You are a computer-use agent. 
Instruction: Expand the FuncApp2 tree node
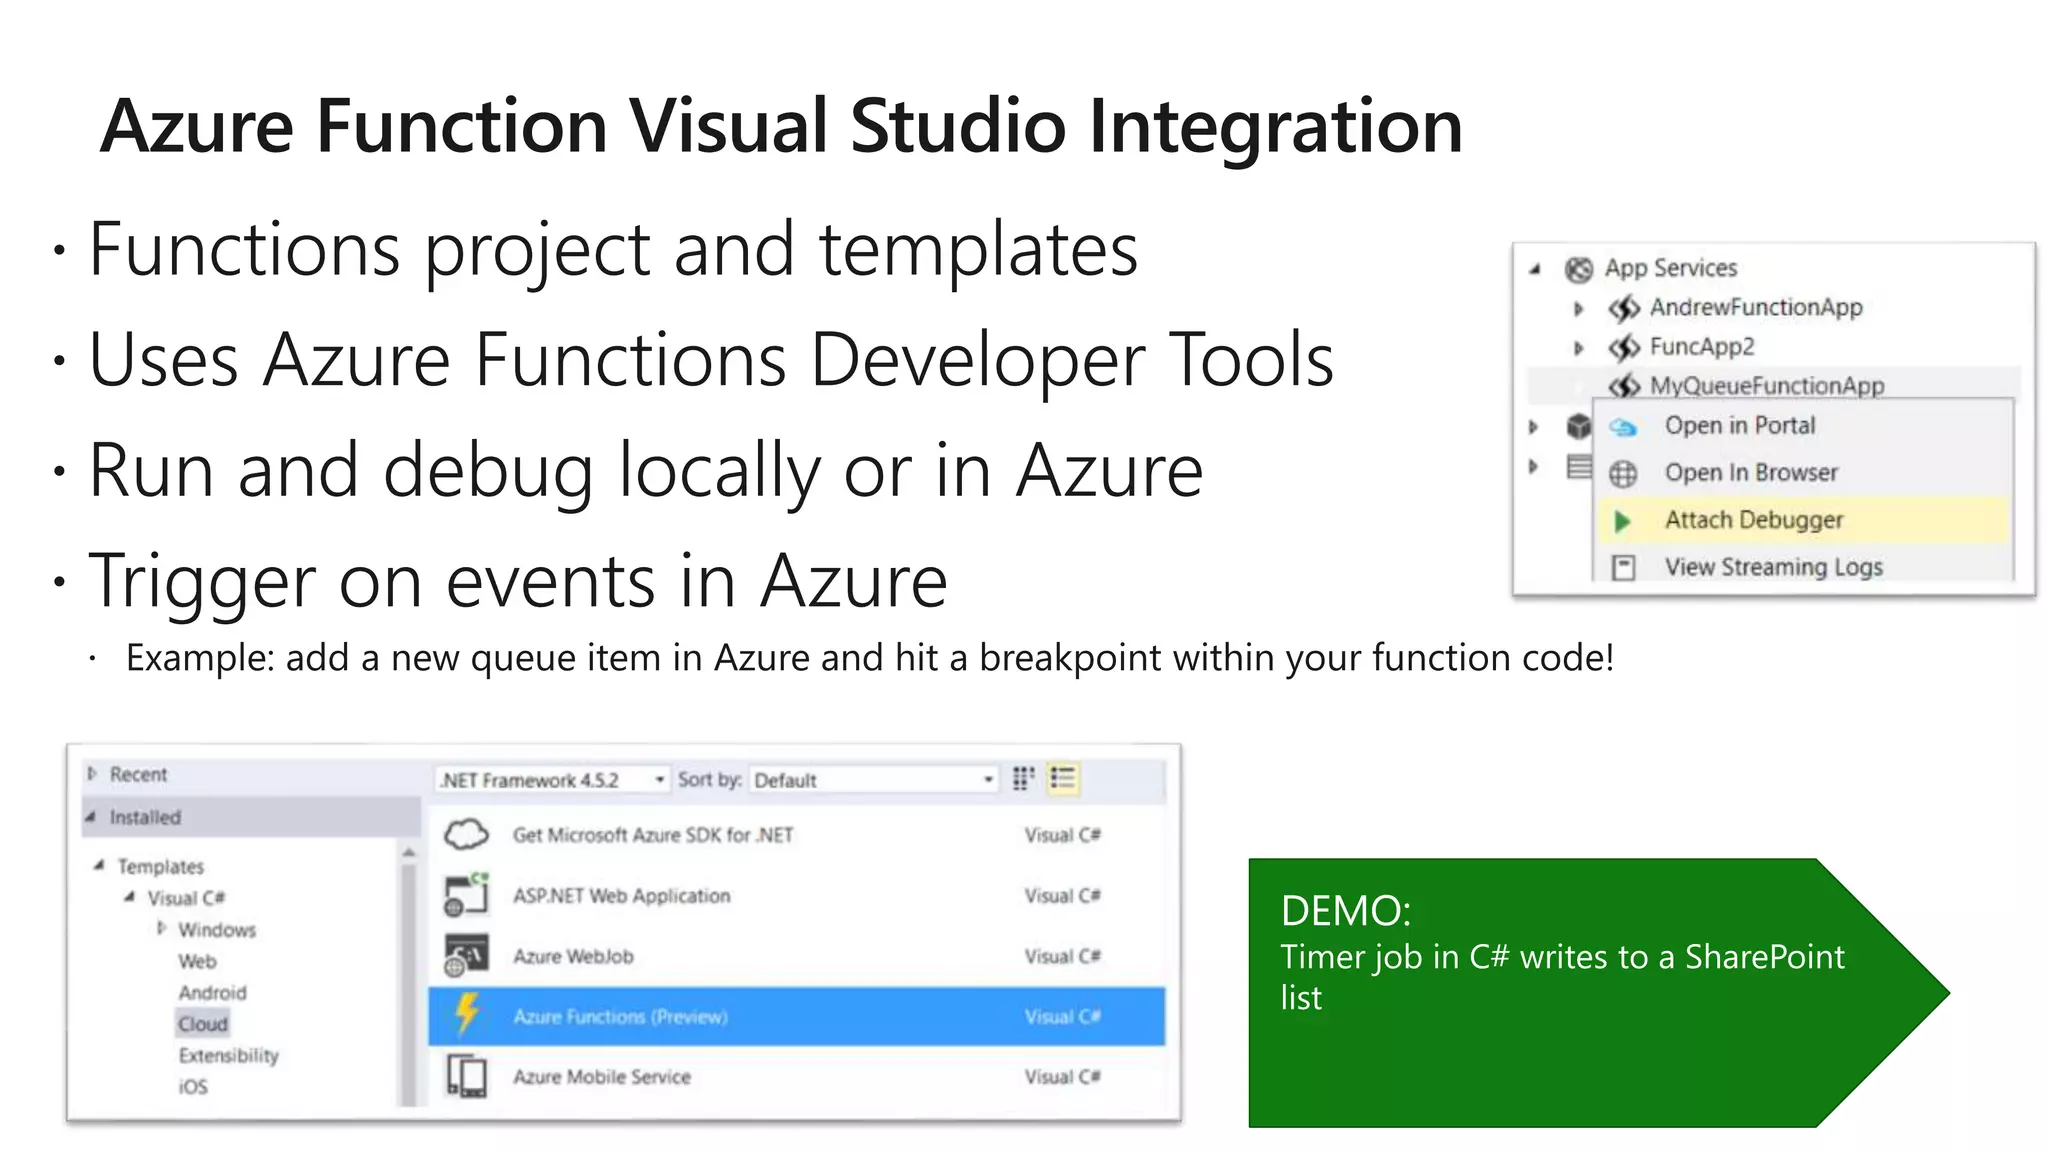[1578, 348]
